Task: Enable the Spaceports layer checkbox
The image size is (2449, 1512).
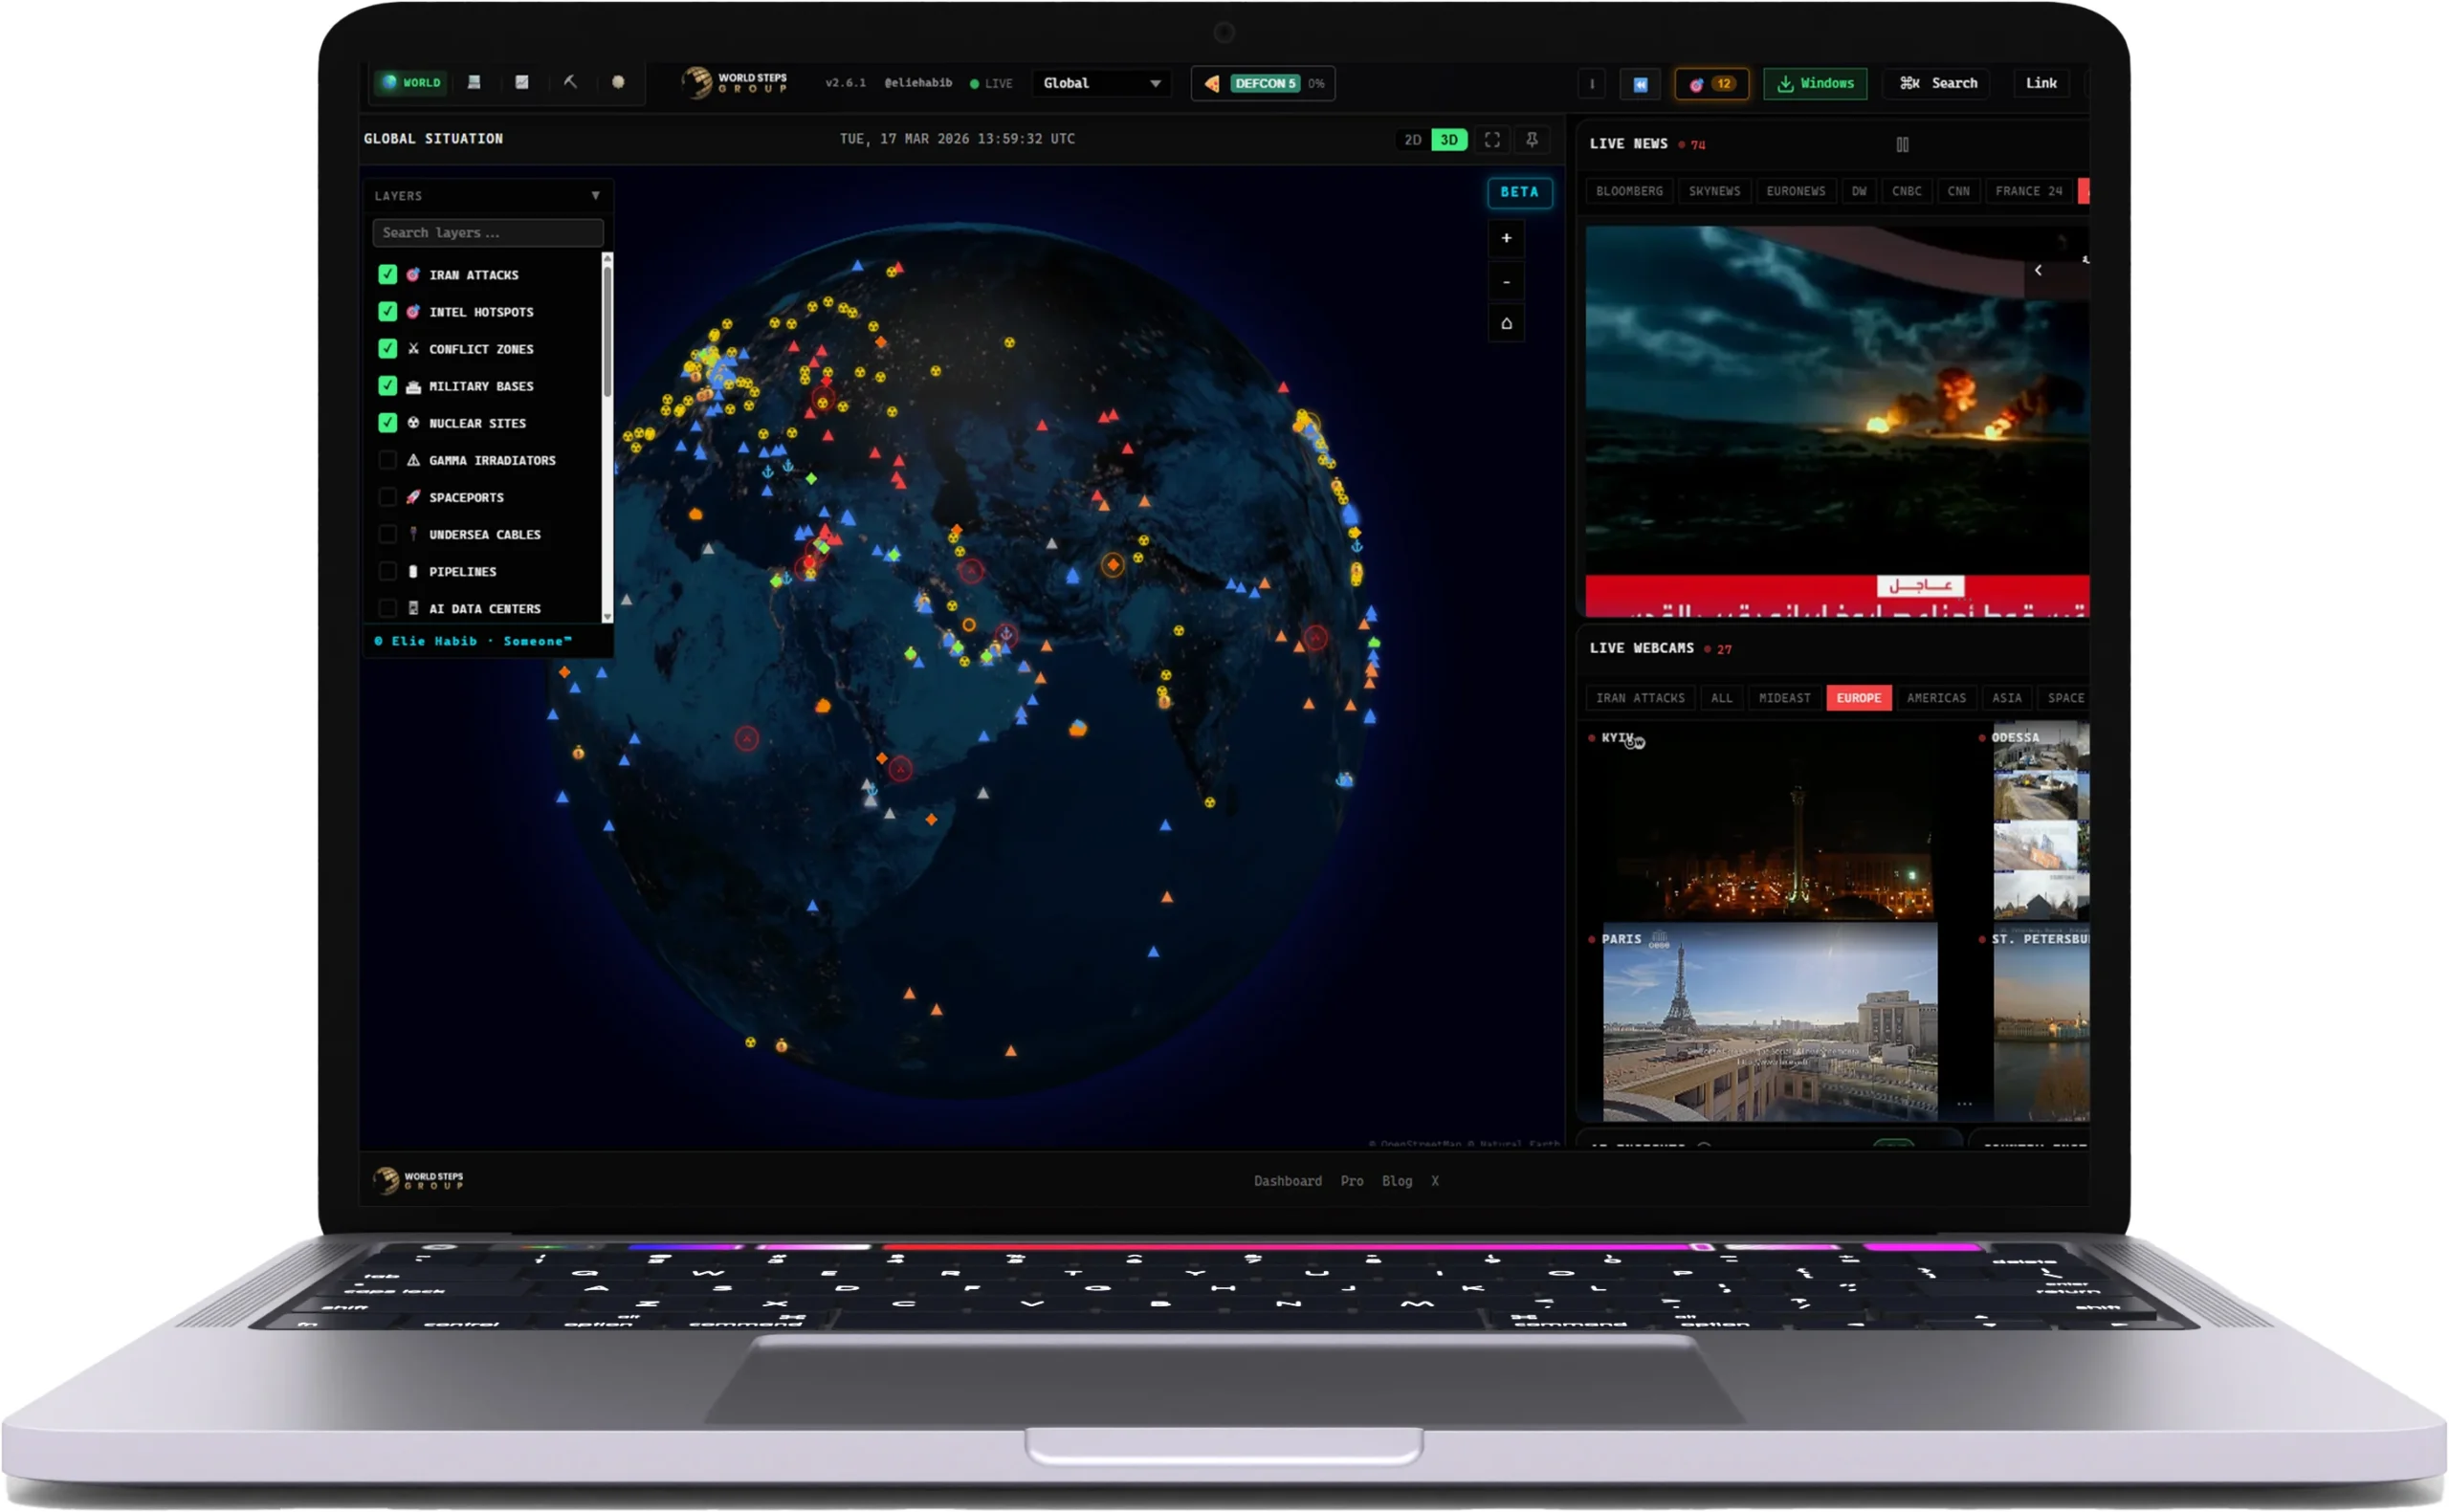Action: (387, 497)
